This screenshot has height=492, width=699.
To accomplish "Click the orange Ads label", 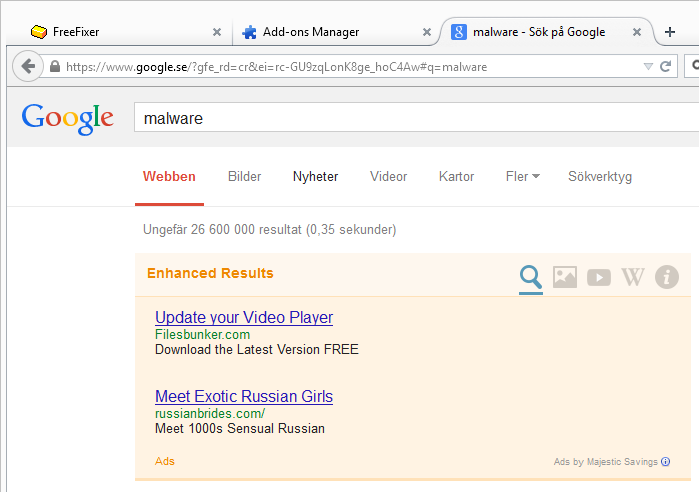I will click(x=164, y=461).
